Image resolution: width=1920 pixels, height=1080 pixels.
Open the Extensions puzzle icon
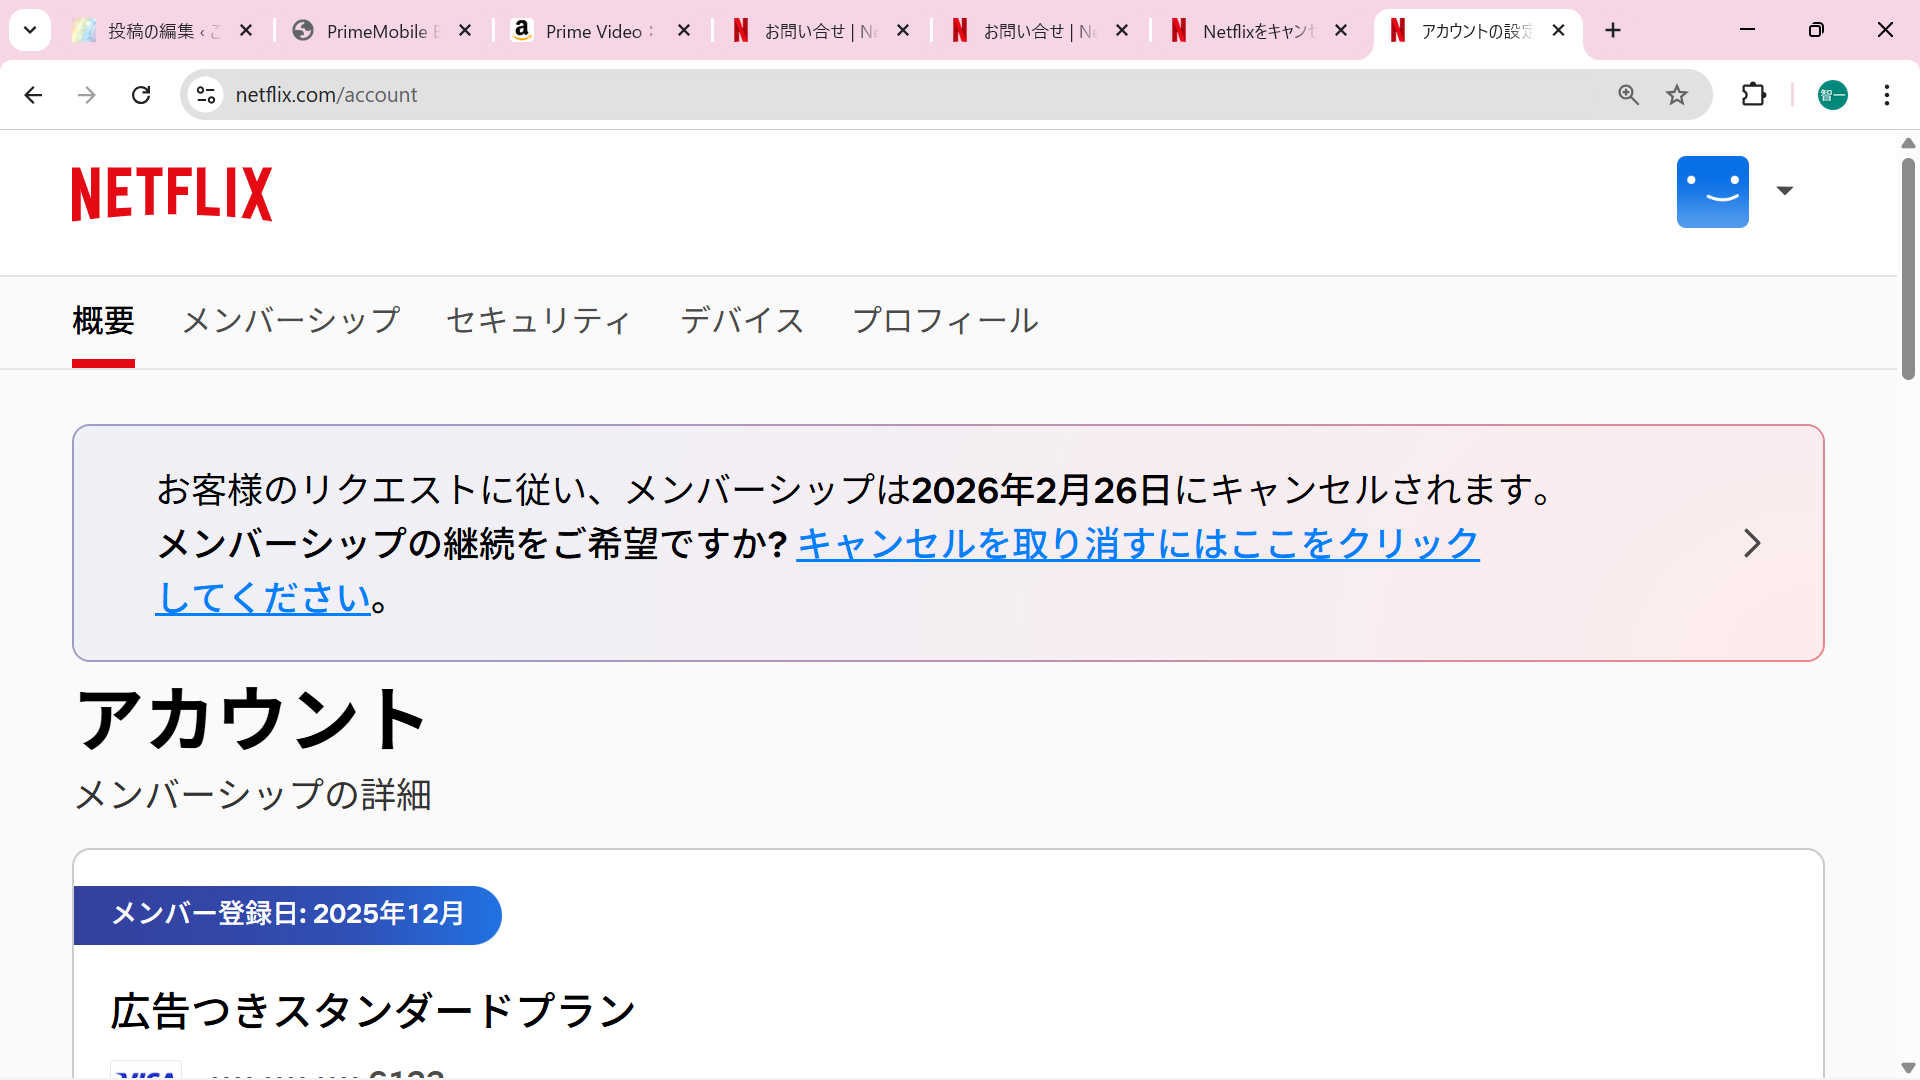[1754, 95]
